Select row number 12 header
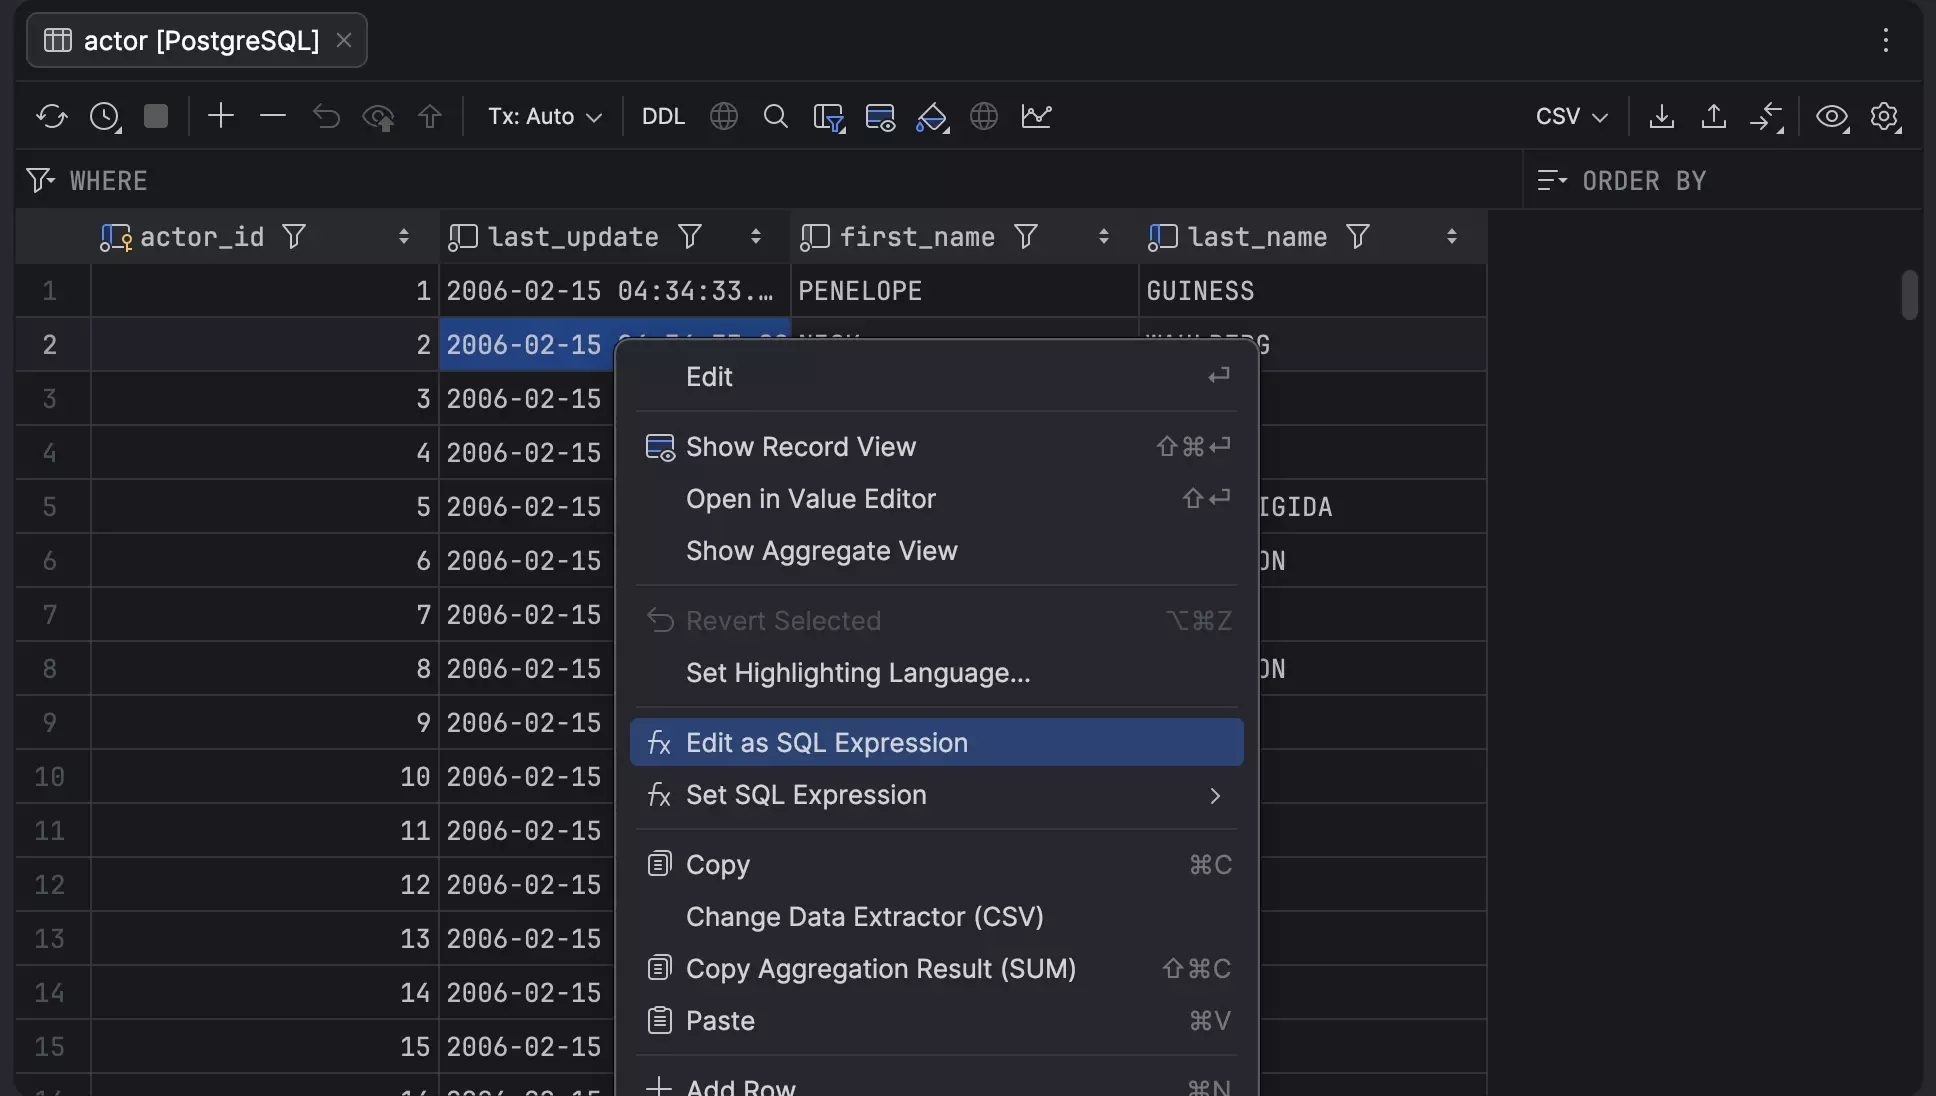Image resolution: width=1936 pixels, height=1096 pixels. (x=52, y=885)
